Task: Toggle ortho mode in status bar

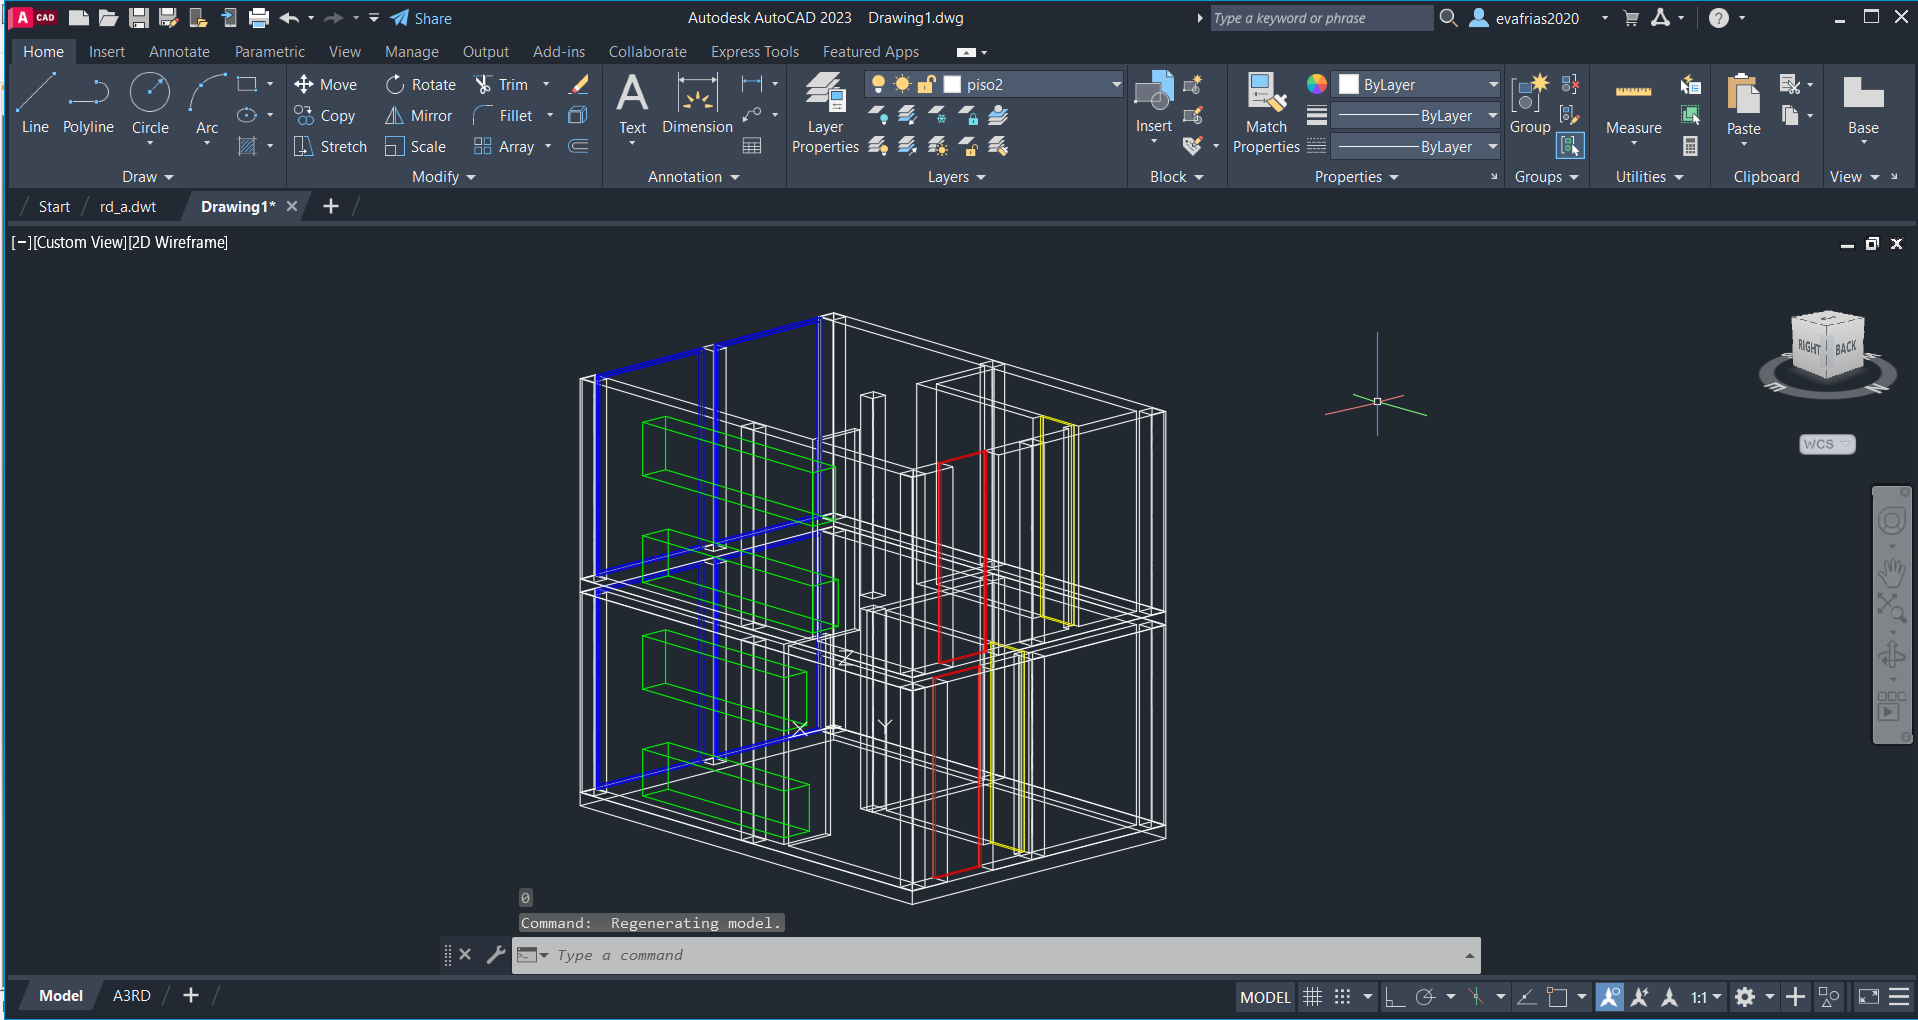Action: pyautogui.click(x=1394, y=997)
